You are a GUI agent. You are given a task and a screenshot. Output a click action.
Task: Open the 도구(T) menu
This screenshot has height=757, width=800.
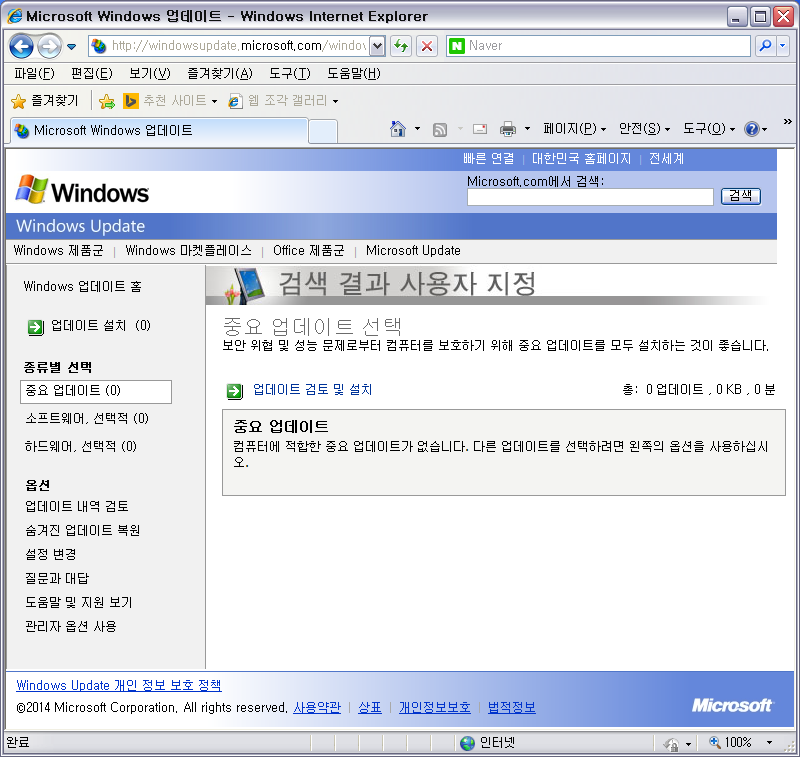pos(290,73)
